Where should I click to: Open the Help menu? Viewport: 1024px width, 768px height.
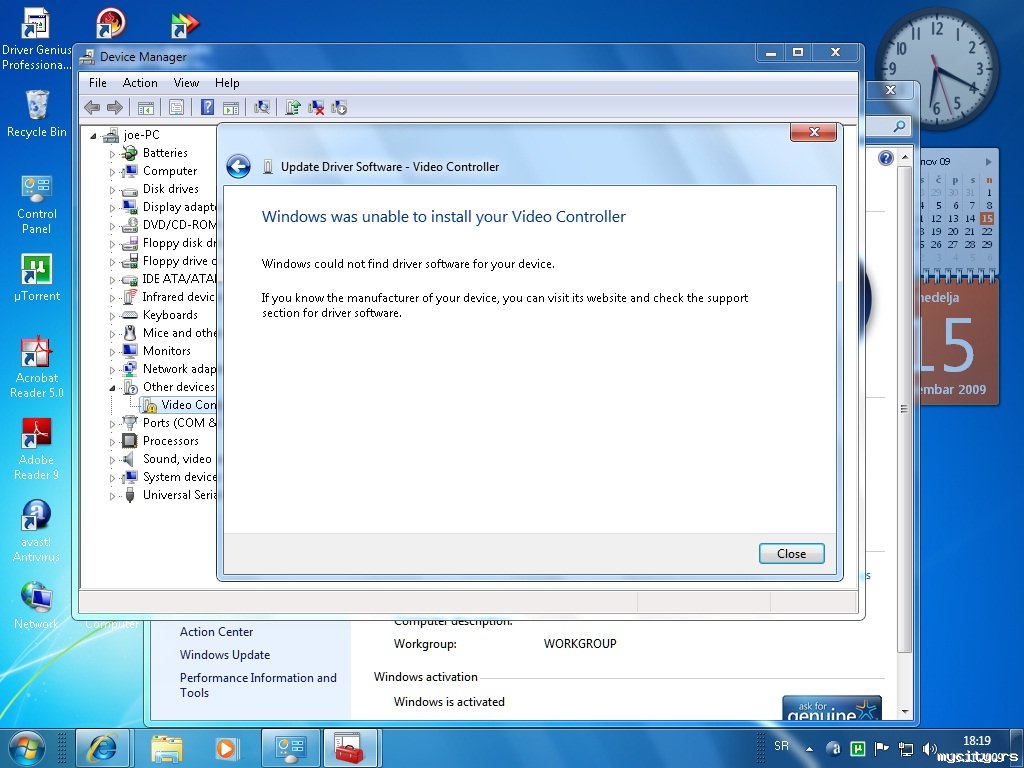coord(227,83)
